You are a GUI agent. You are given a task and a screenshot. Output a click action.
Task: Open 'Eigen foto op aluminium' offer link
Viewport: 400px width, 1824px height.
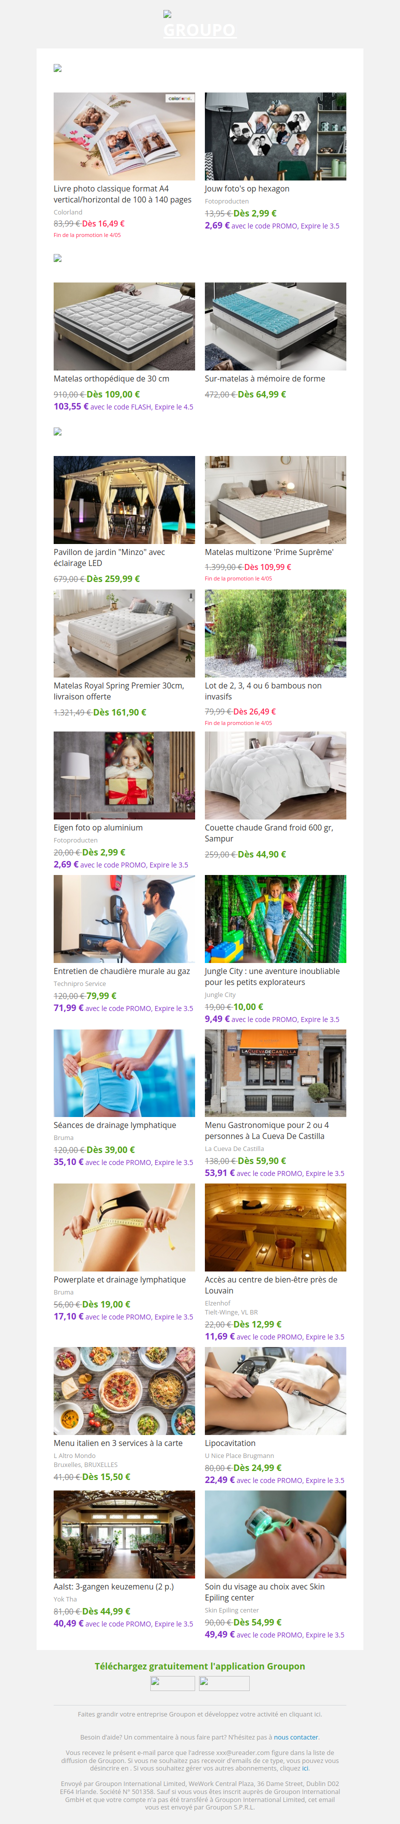(x=98, y=828)
